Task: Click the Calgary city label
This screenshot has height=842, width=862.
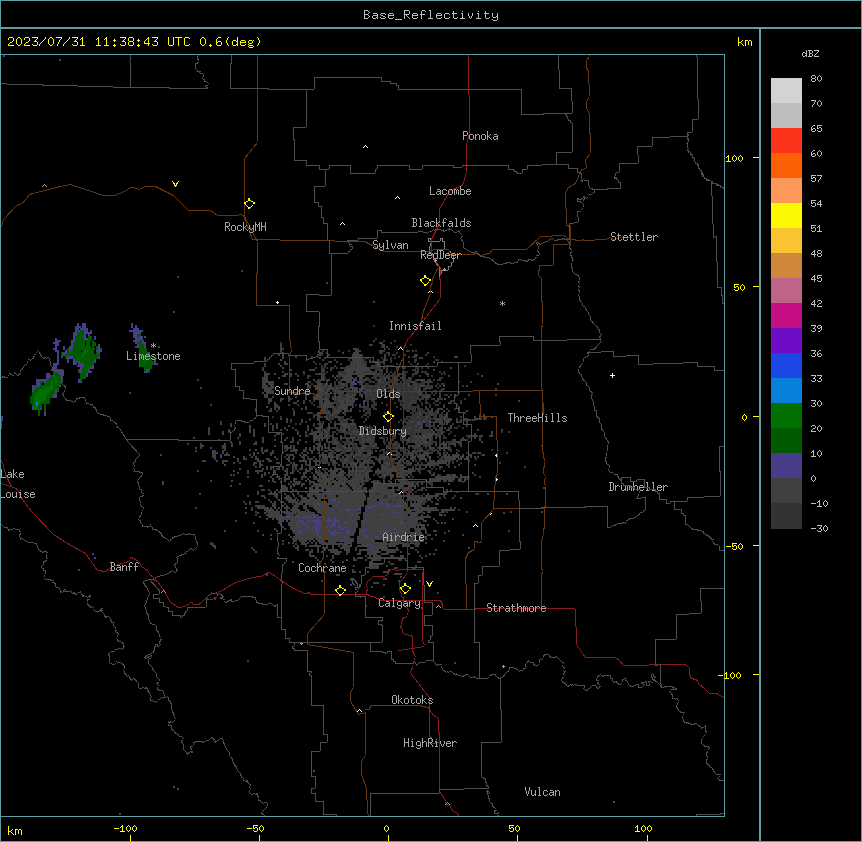Action: point(399,603)
